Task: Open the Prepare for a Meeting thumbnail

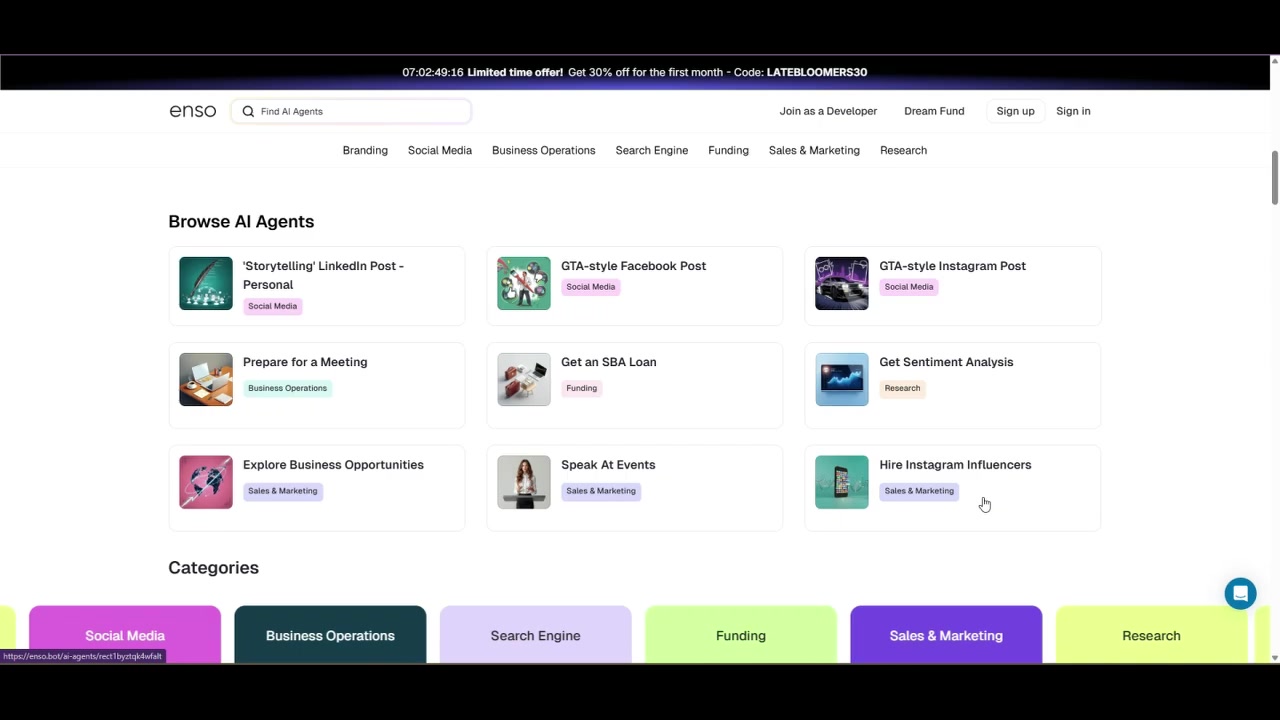Action: tap(206, 379)
